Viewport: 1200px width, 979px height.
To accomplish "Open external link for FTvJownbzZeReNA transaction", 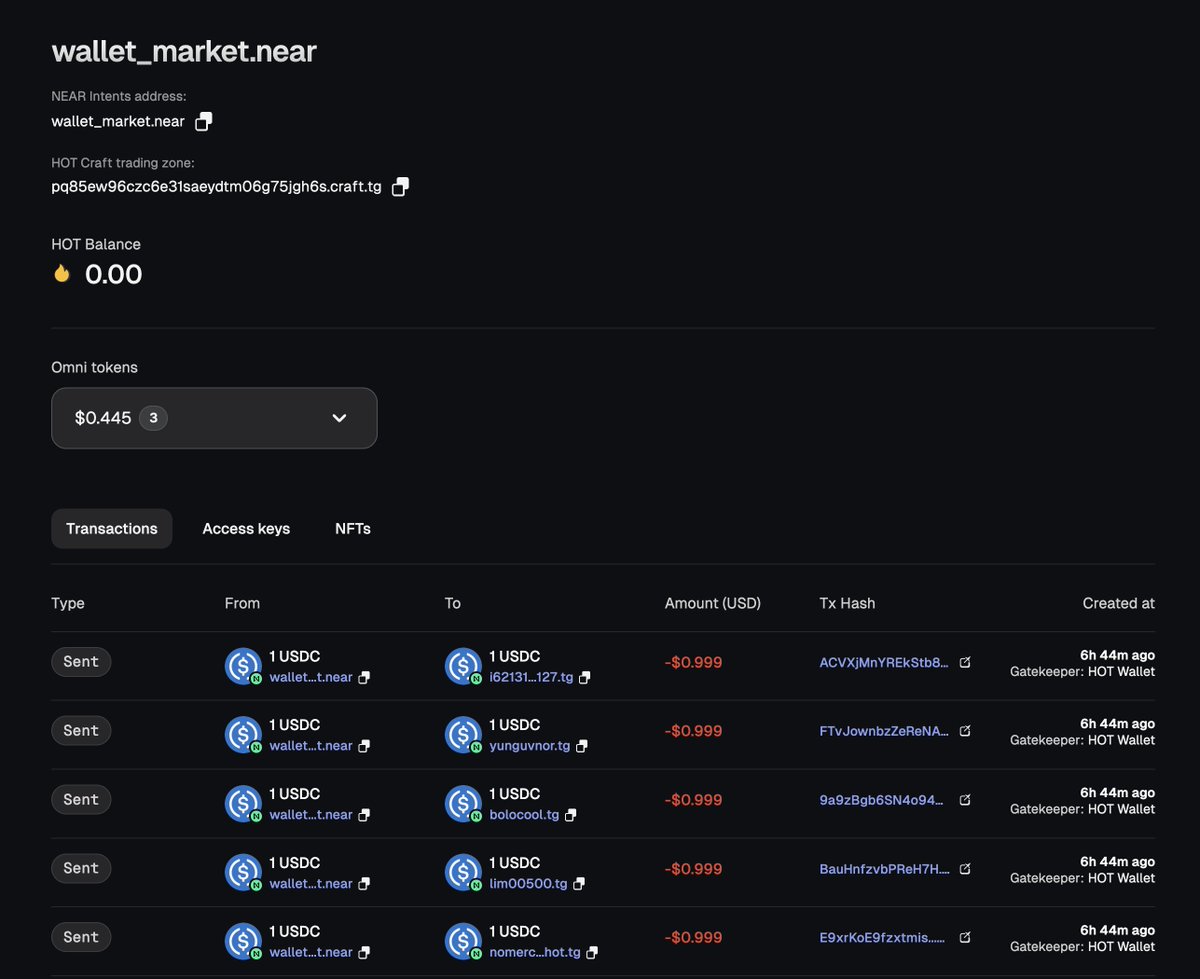I will (x=965, y=731).
